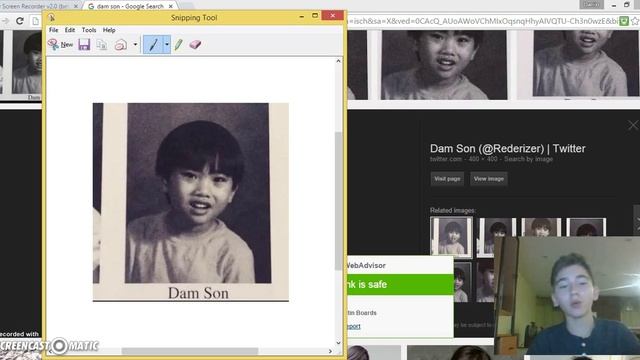640x360 pixels.
Task: Close the Google image preview panel
Action: (633, 125)
